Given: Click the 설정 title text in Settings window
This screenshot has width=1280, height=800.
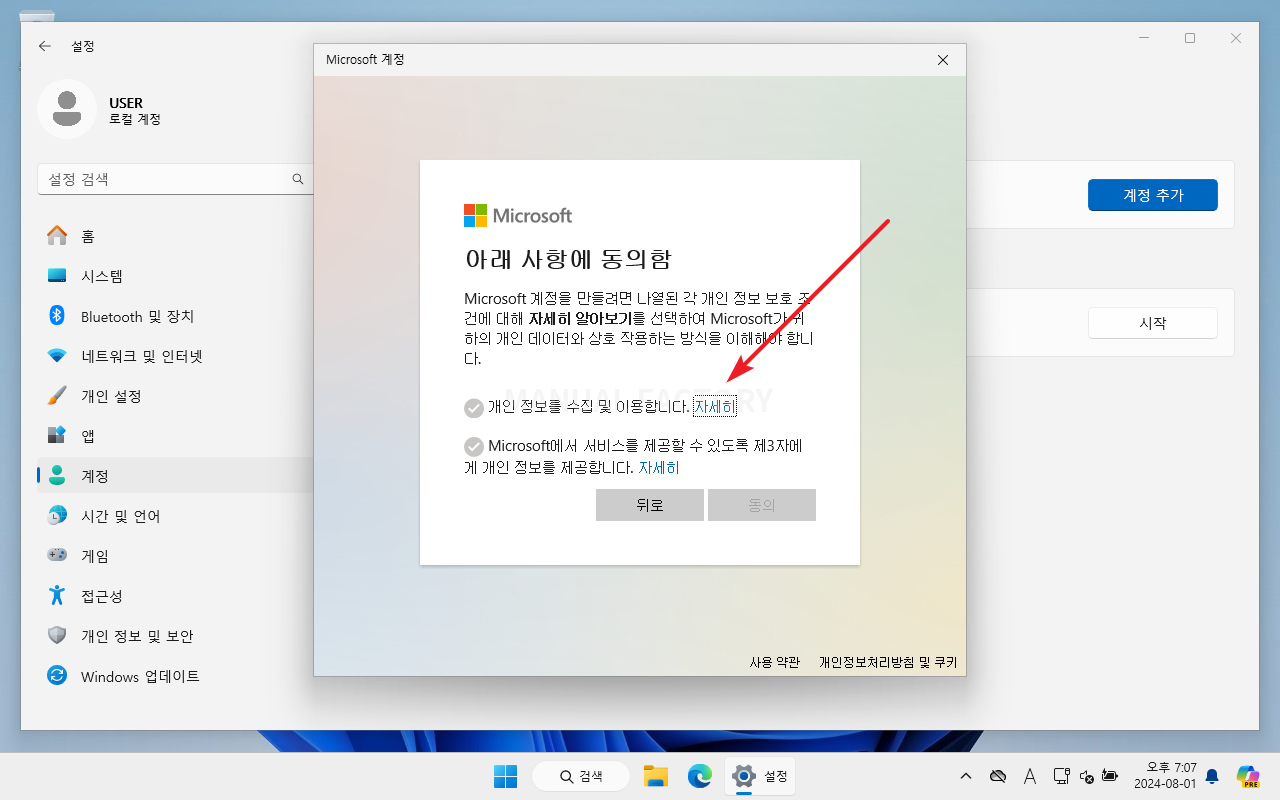Looking at the screenshot, I should coord(83,46).
